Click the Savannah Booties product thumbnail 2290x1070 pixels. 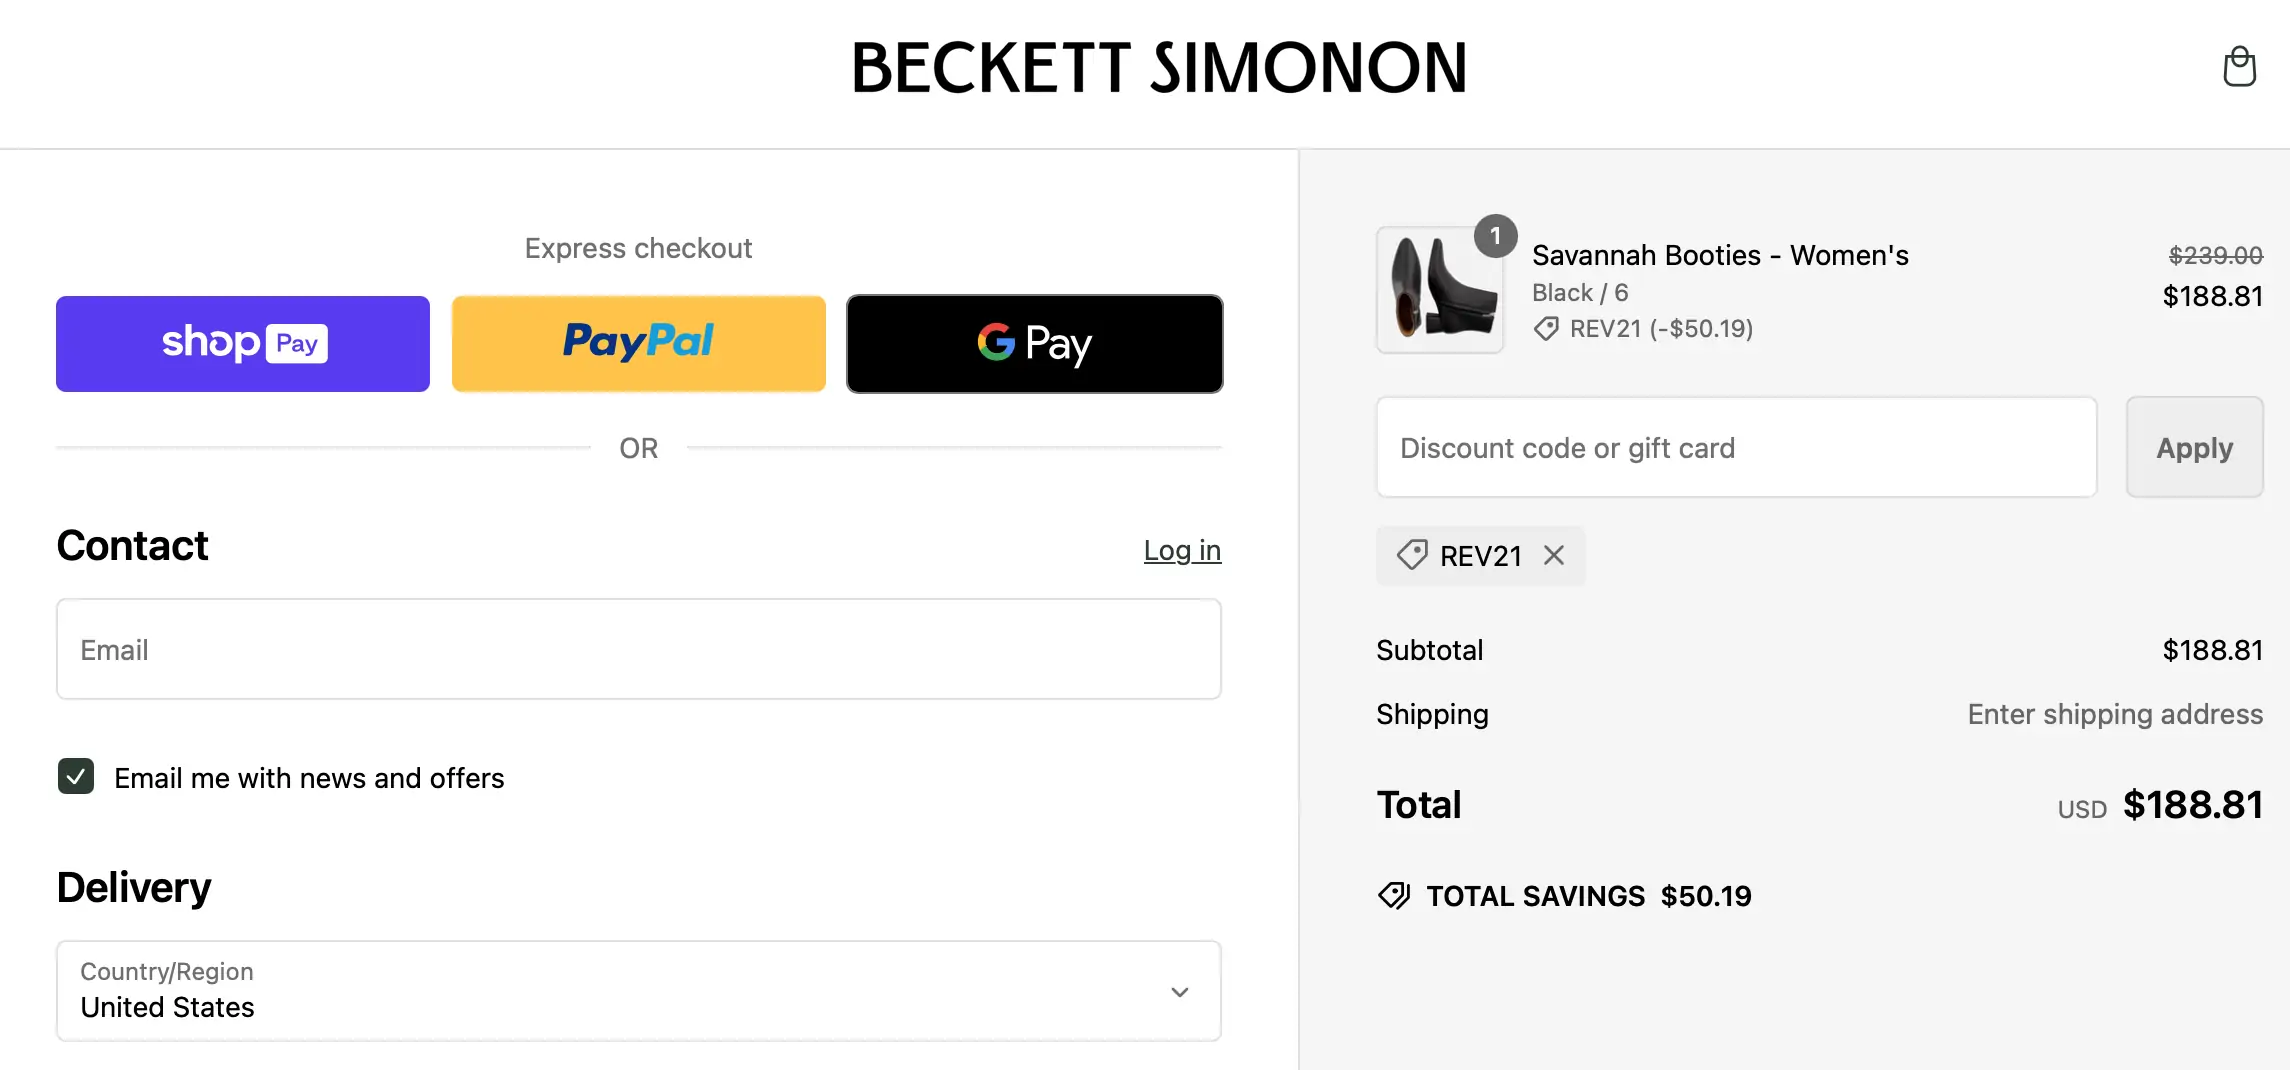coord(1440,290)
